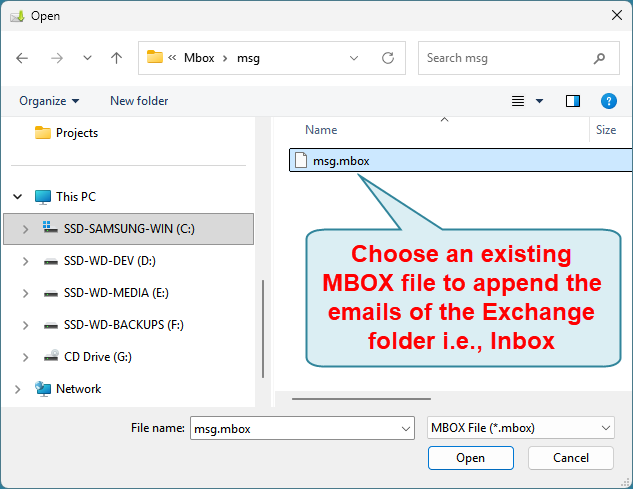Viewport: 633px width, 489px height.
Task: Select the CD Drive (G:) icon
Action: 52,357
